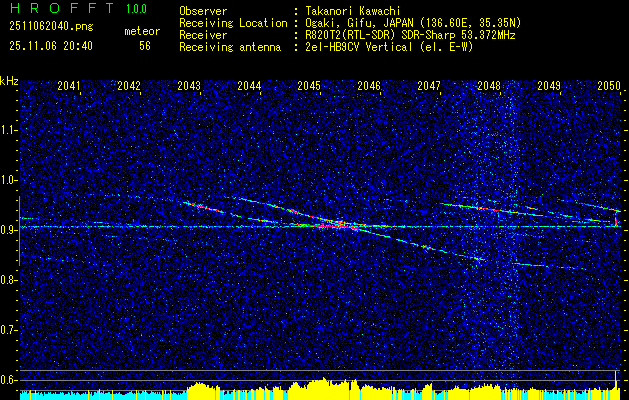Click the kHz axis unit label

[9, 81]
